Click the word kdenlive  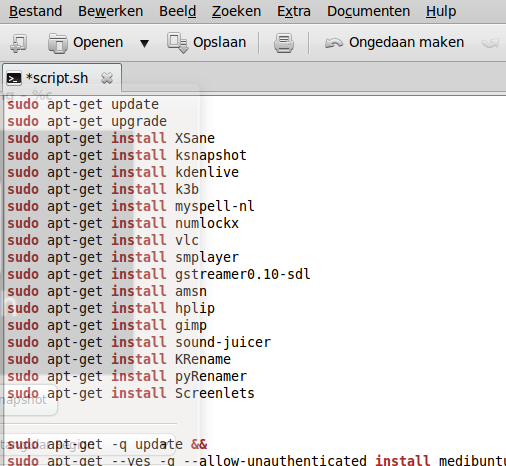click(207, 172)
